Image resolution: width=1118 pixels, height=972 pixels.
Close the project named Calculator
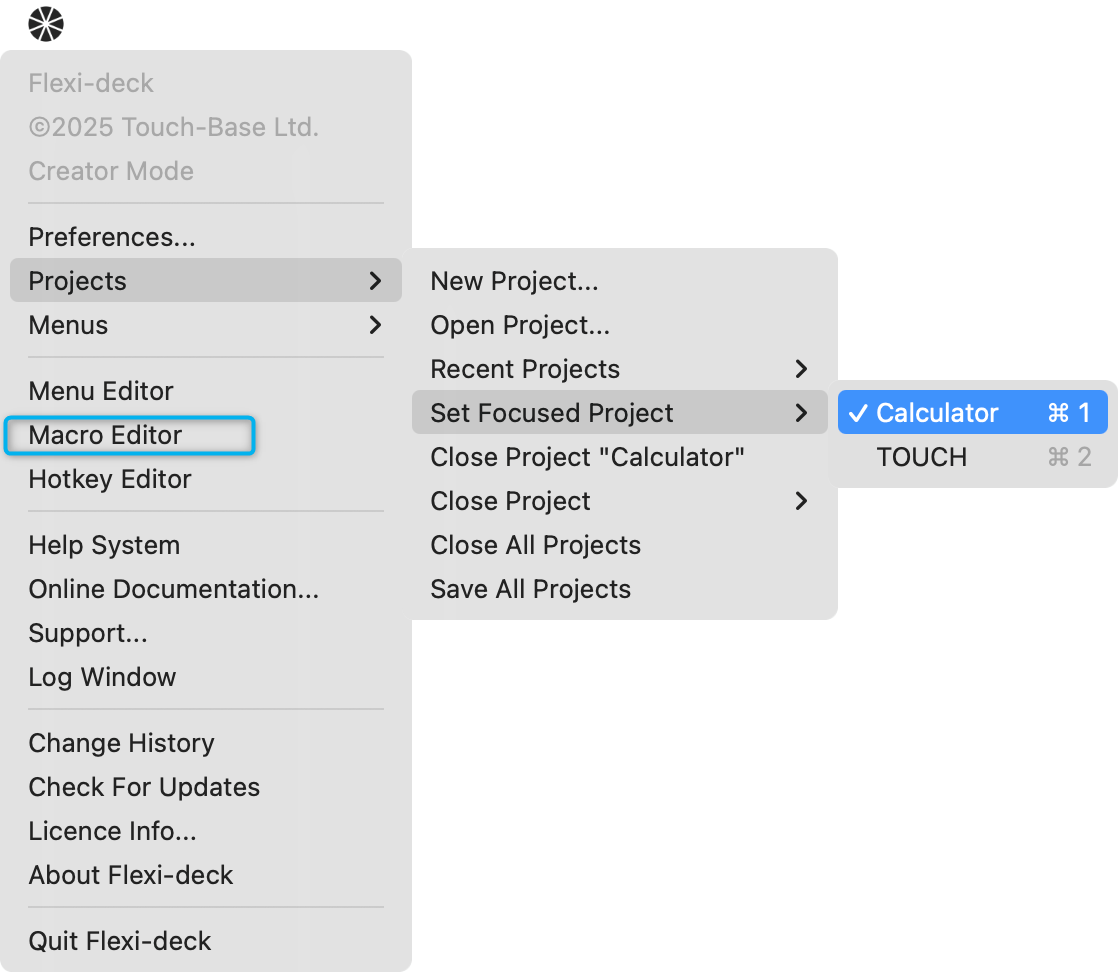click(x=588, y=457)
